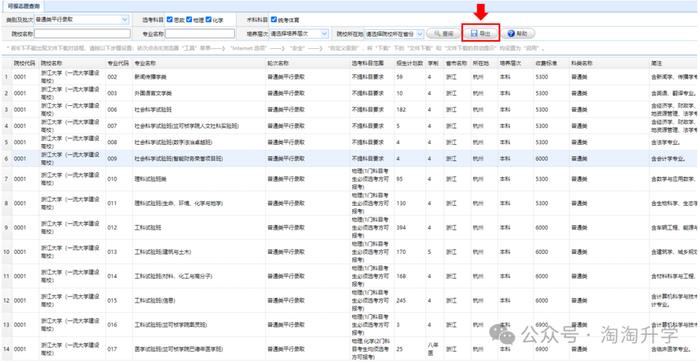The image size is (700, 363).
Task: Click the plan number cell 168
Action: pos(401,276)
